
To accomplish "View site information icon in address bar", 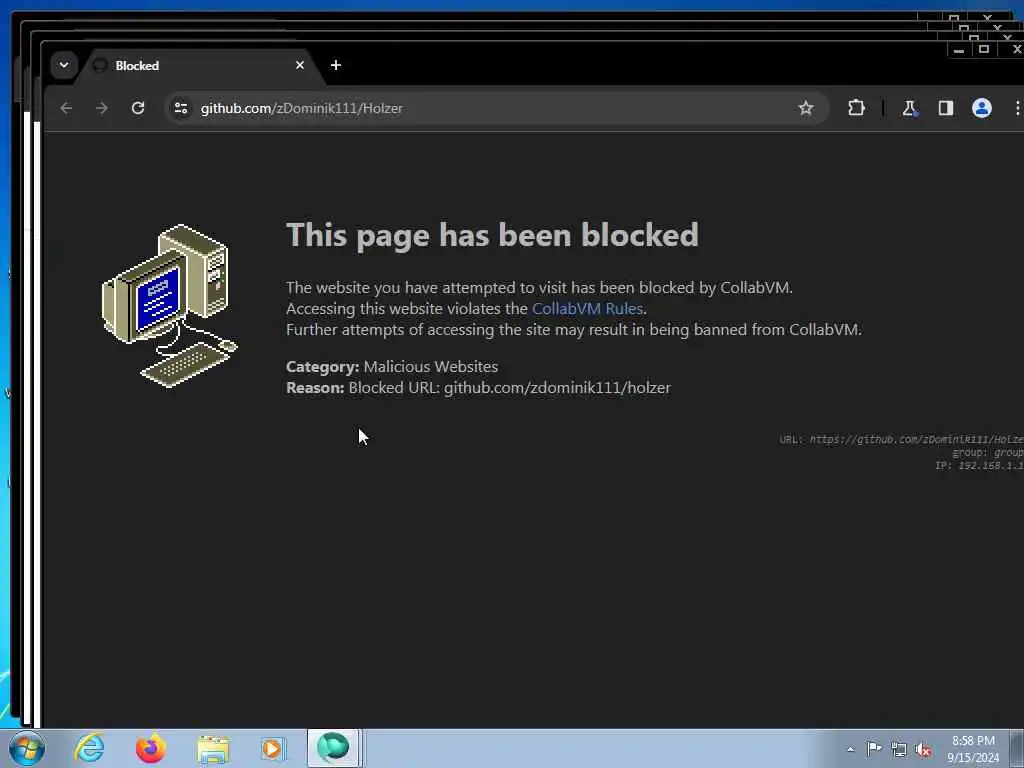I will pyautogui.click(x=181, y=108).
